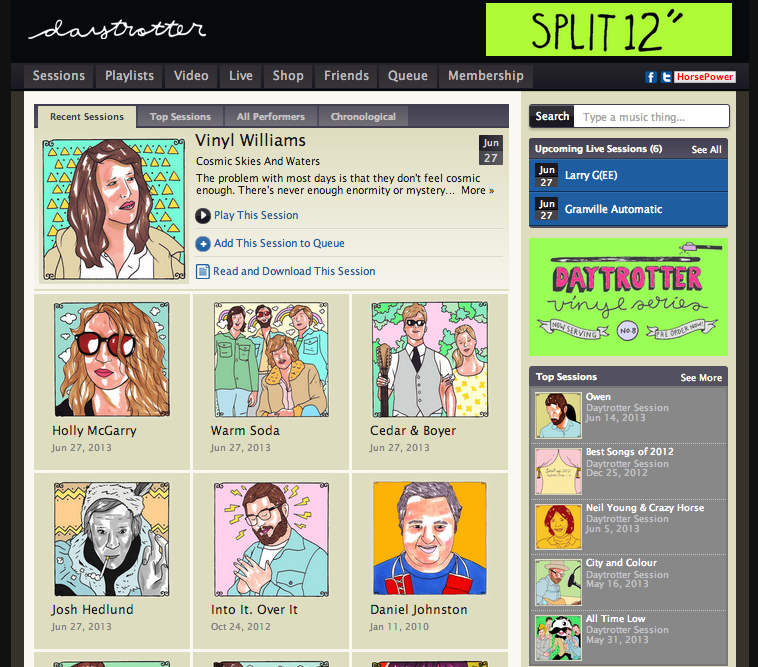The height and width of the screenshot is (667, 758).
Task: Switch to the Top Sessions tab
Action: coord(180,117)
